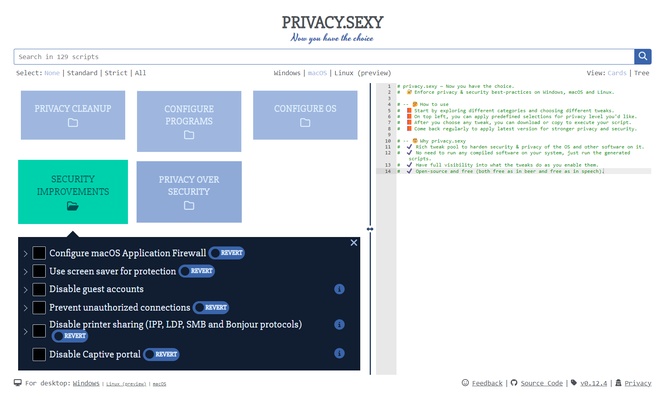
Task: Expand Use screen saver for protection node
Action: point(25,272)
